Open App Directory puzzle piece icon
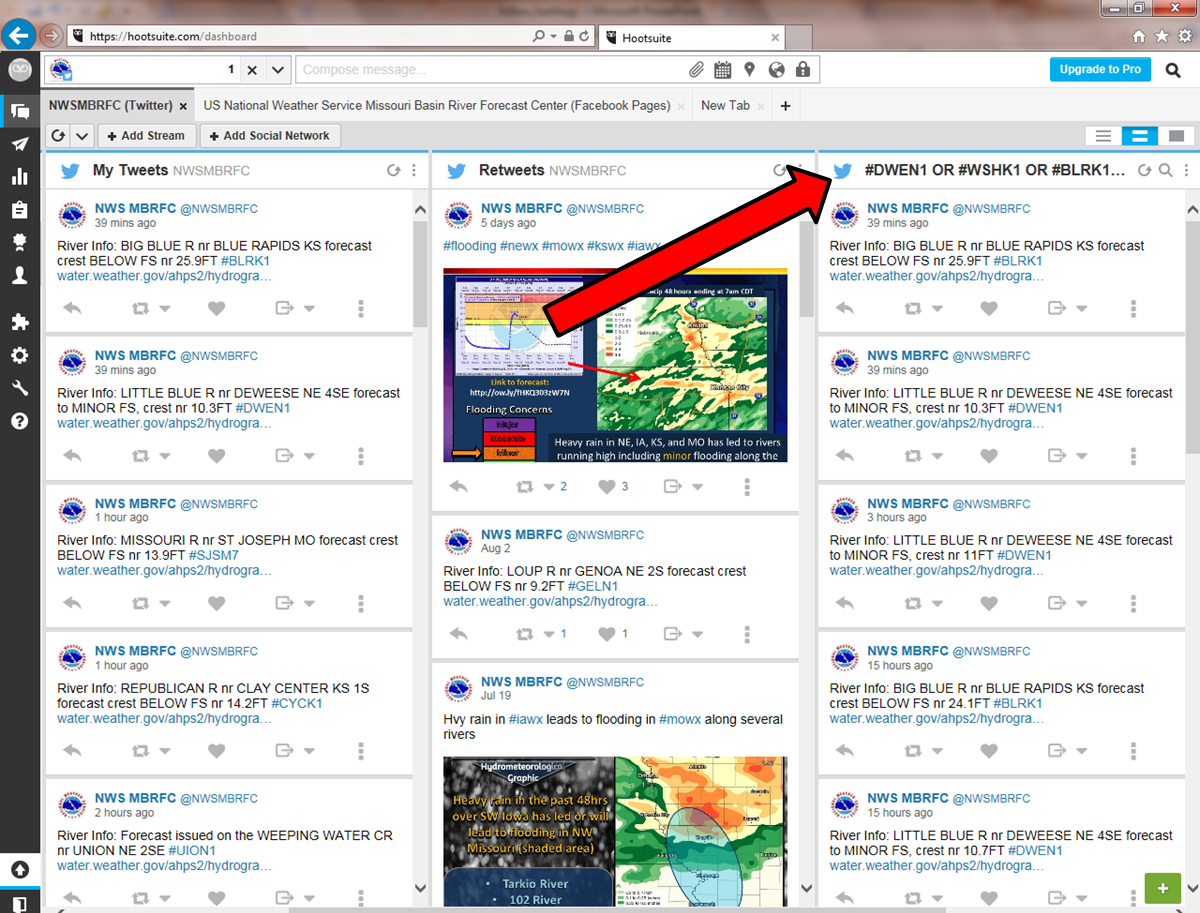 pos(19,322)
